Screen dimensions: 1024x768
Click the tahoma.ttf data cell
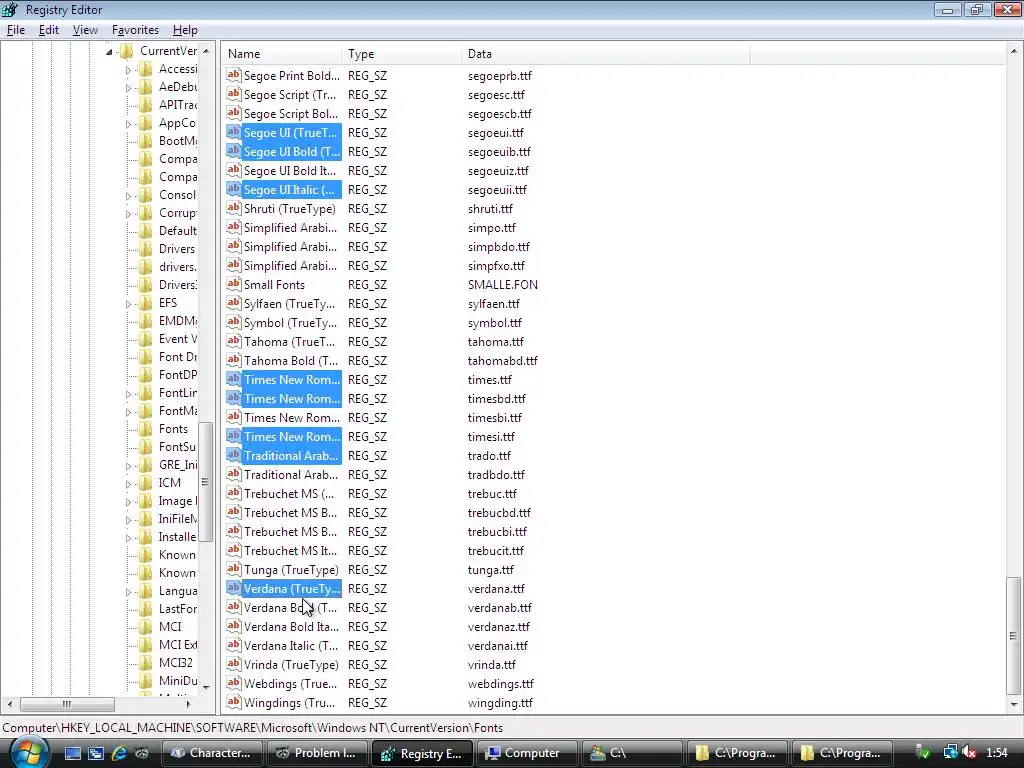tap(496, 342)
